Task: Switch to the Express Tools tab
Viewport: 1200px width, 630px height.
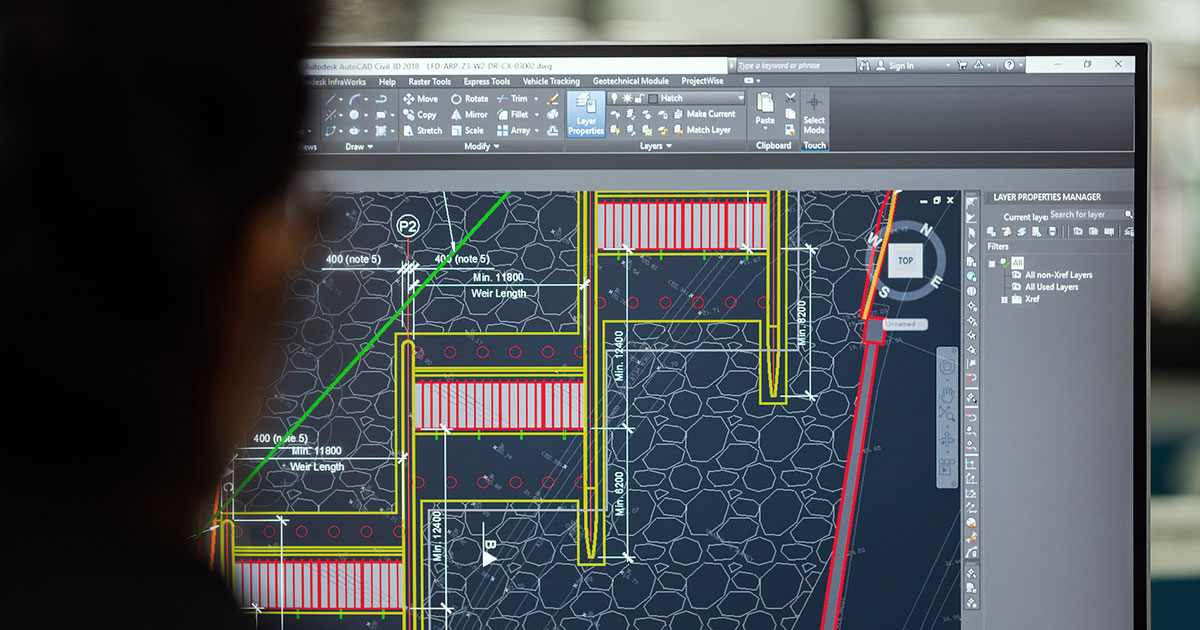Action: (x=486, y=82)
